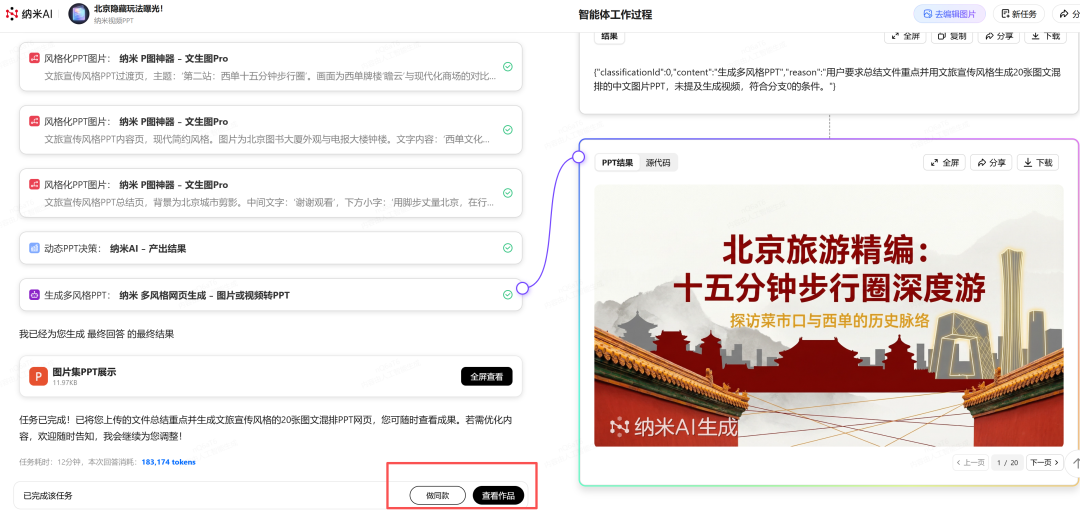Screen dimensions: 1080x514
Task: Click the orange P file icon of 图片集PPT展示
Action: (x=38, y=376)
